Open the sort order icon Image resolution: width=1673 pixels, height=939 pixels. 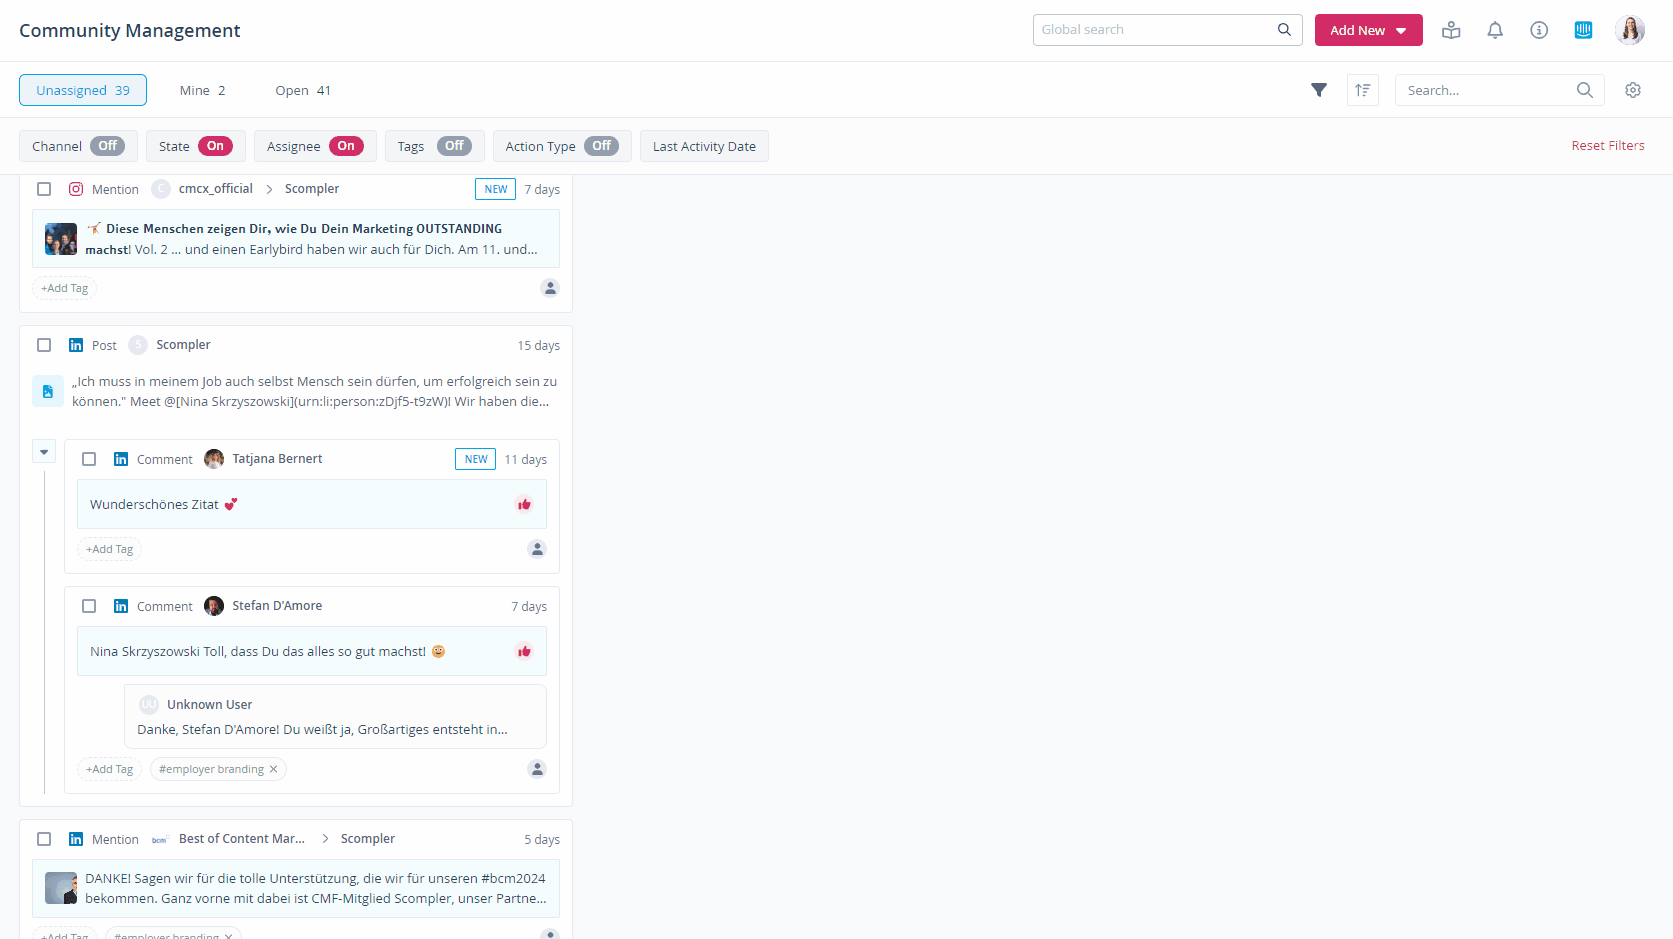pyautogui.click(x=1362, y=90)
